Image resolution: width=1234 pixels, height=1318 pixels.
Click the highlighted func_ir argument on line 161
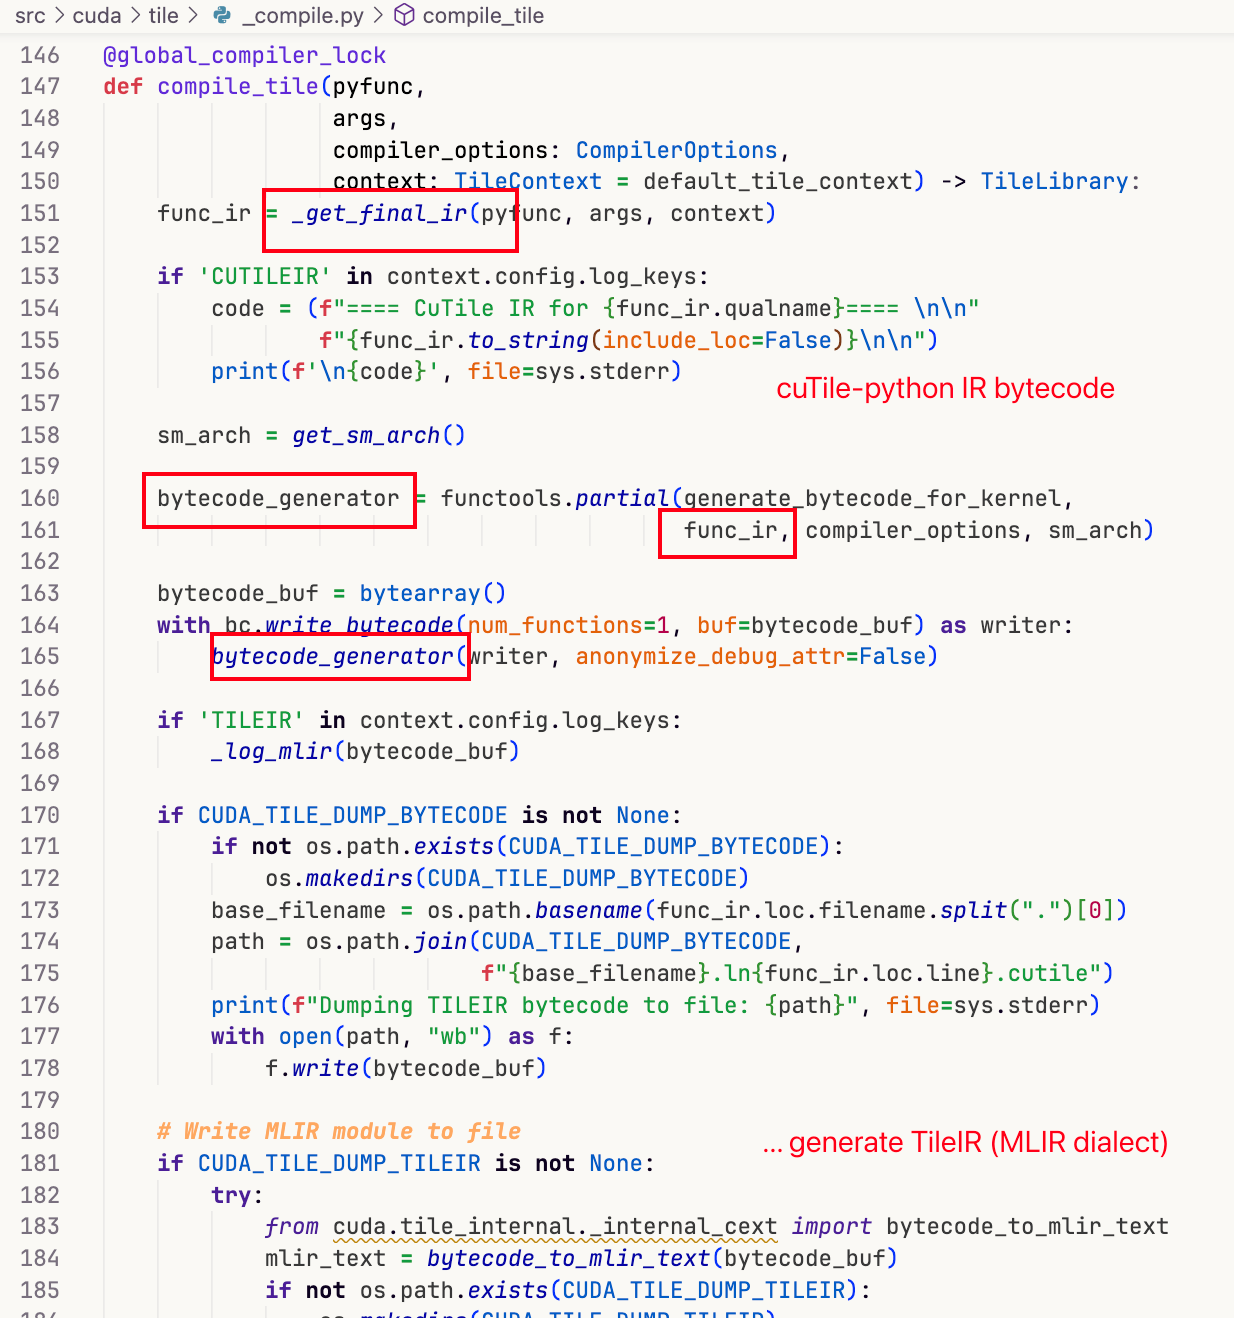(x=726, y=531)
